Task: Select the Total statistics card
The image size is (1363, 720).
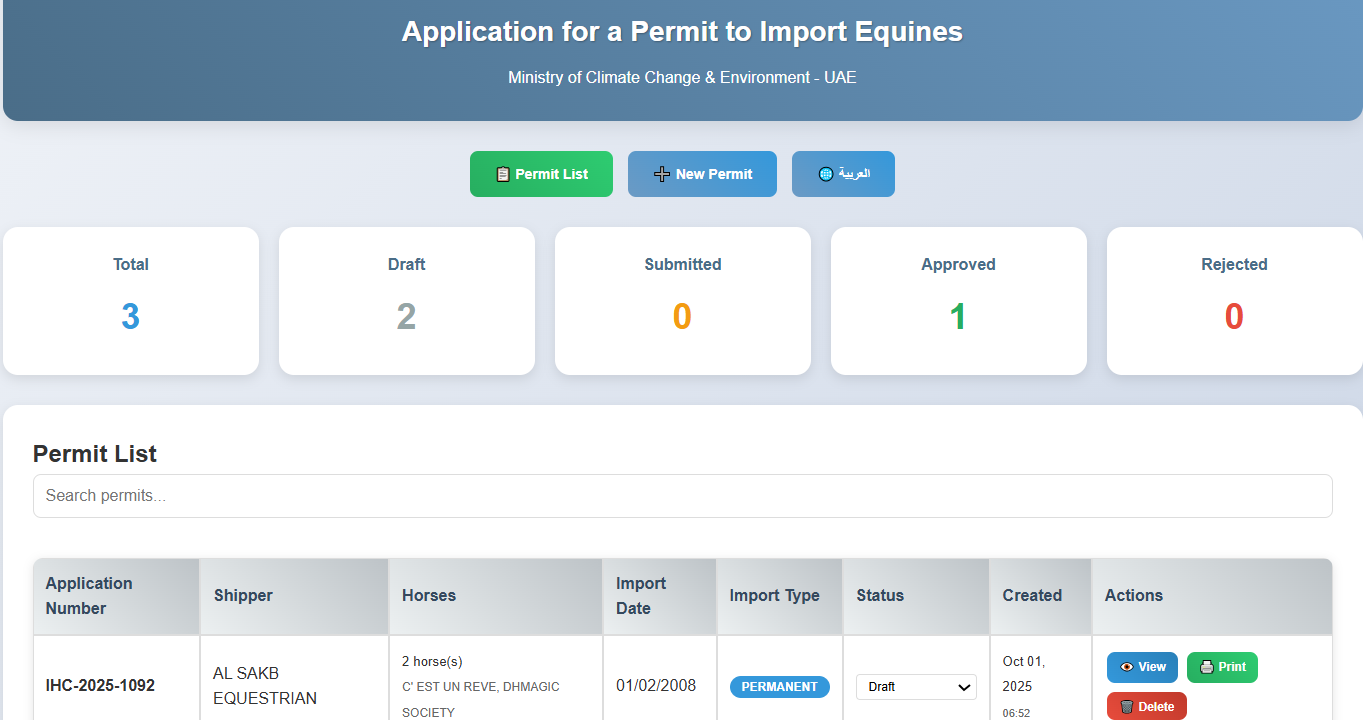Action: pyautogui.click(x=130, y=300)
